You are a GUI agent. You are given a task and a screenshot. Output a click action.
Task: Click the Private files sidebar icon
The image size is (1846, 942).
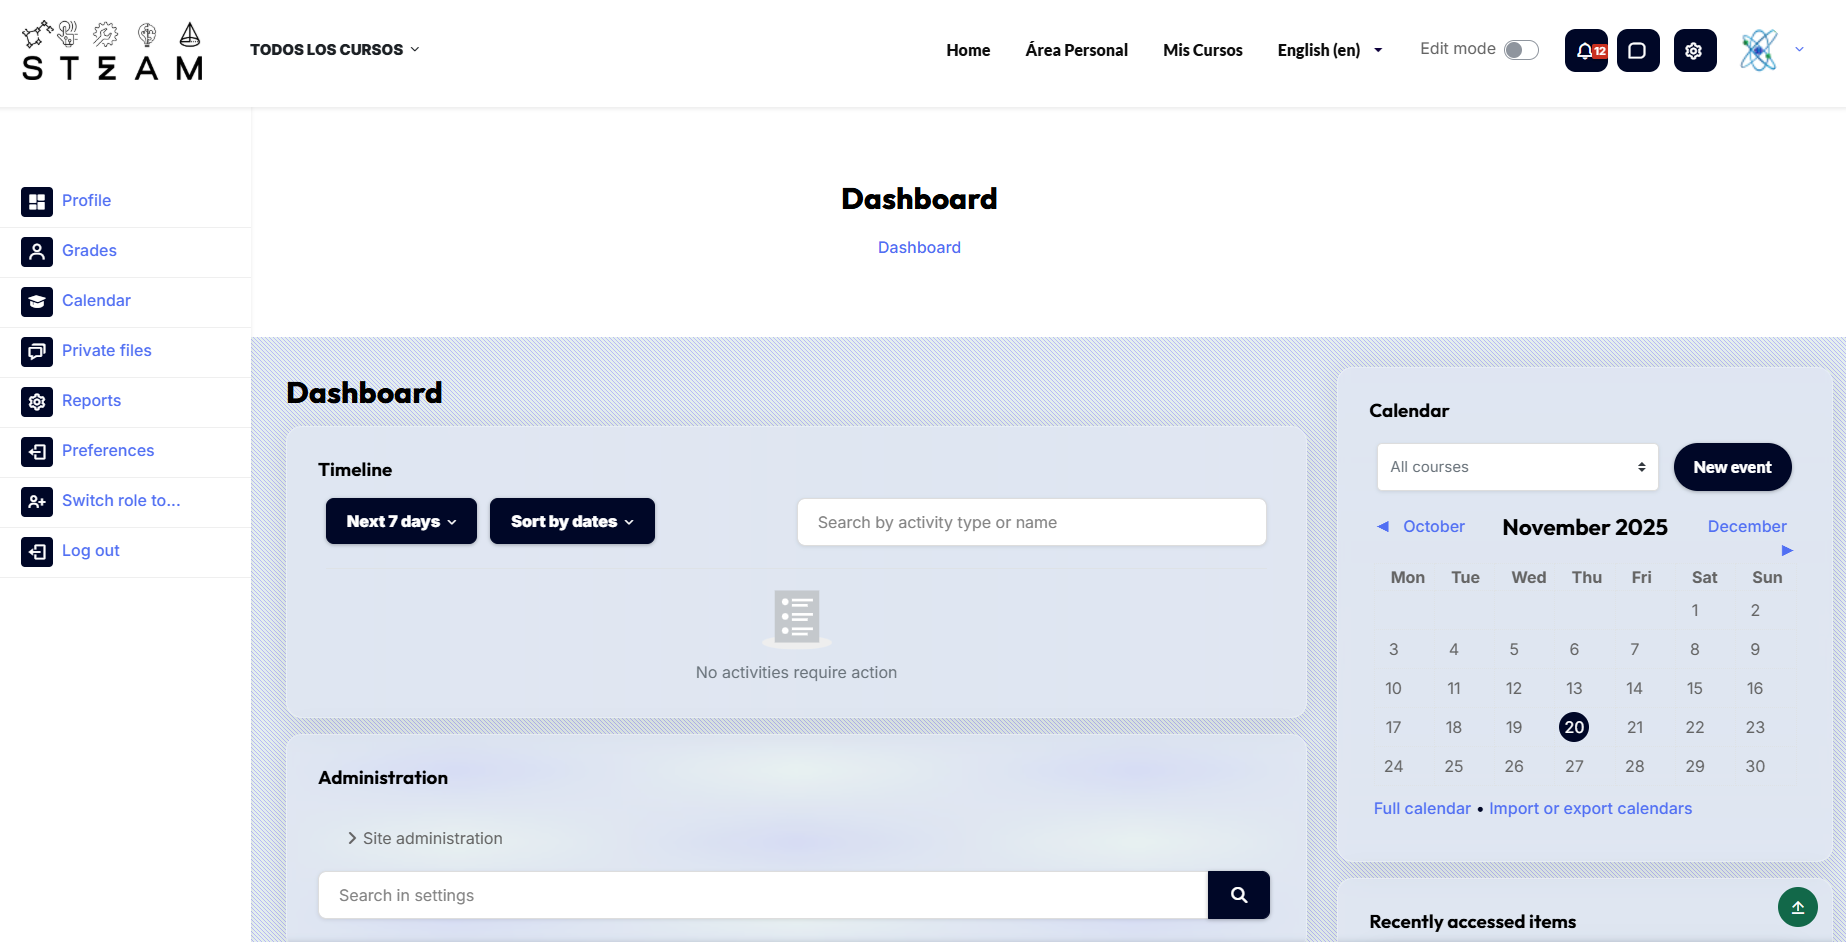click(x=37, y=351)
